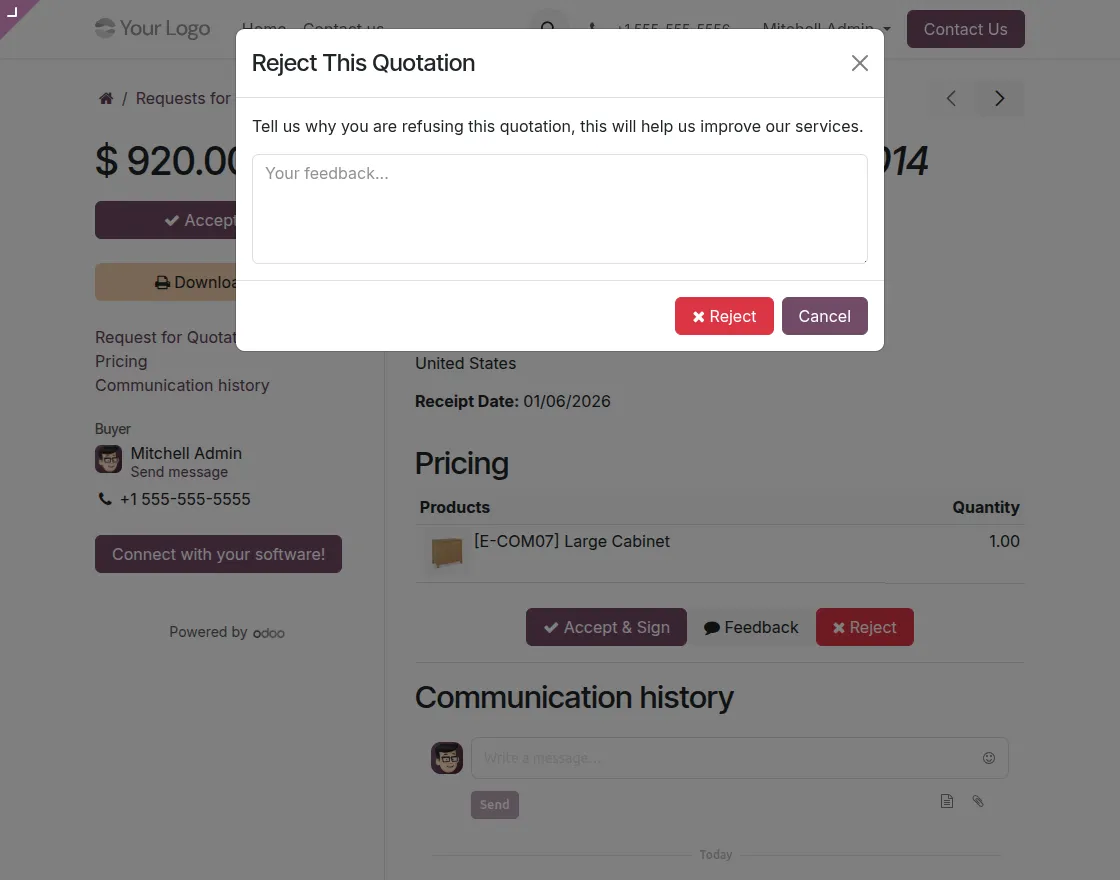
Task: Click the Send message link under Mitchell Admin
Action: (x=179, y=471)
